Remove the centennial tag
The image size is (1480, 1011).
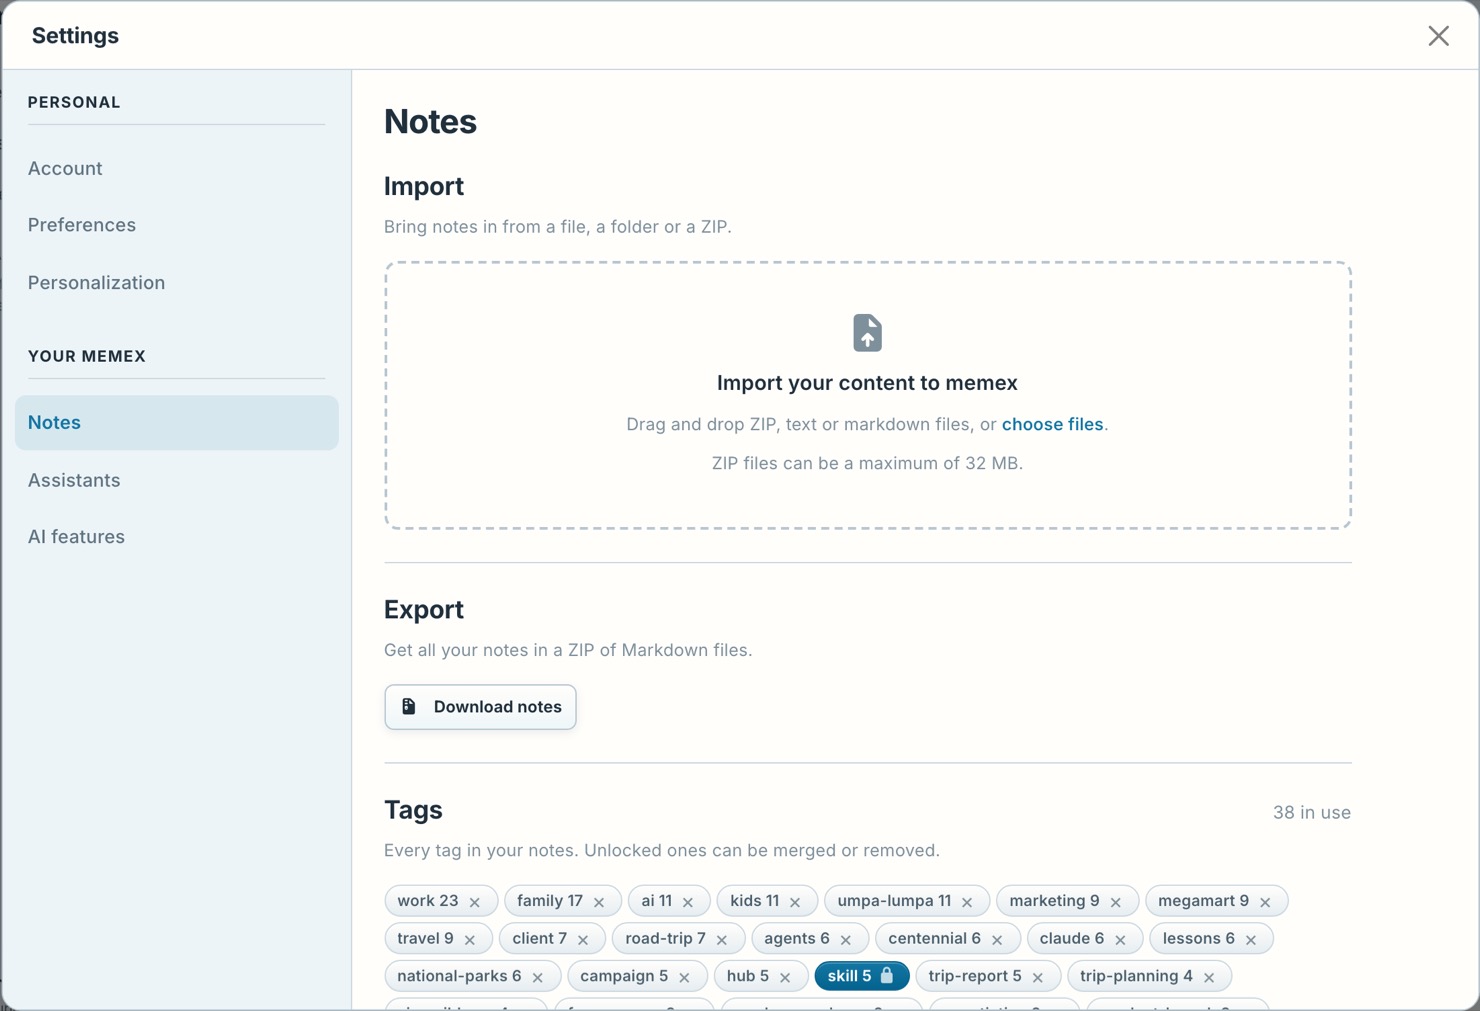pos(997,940)
